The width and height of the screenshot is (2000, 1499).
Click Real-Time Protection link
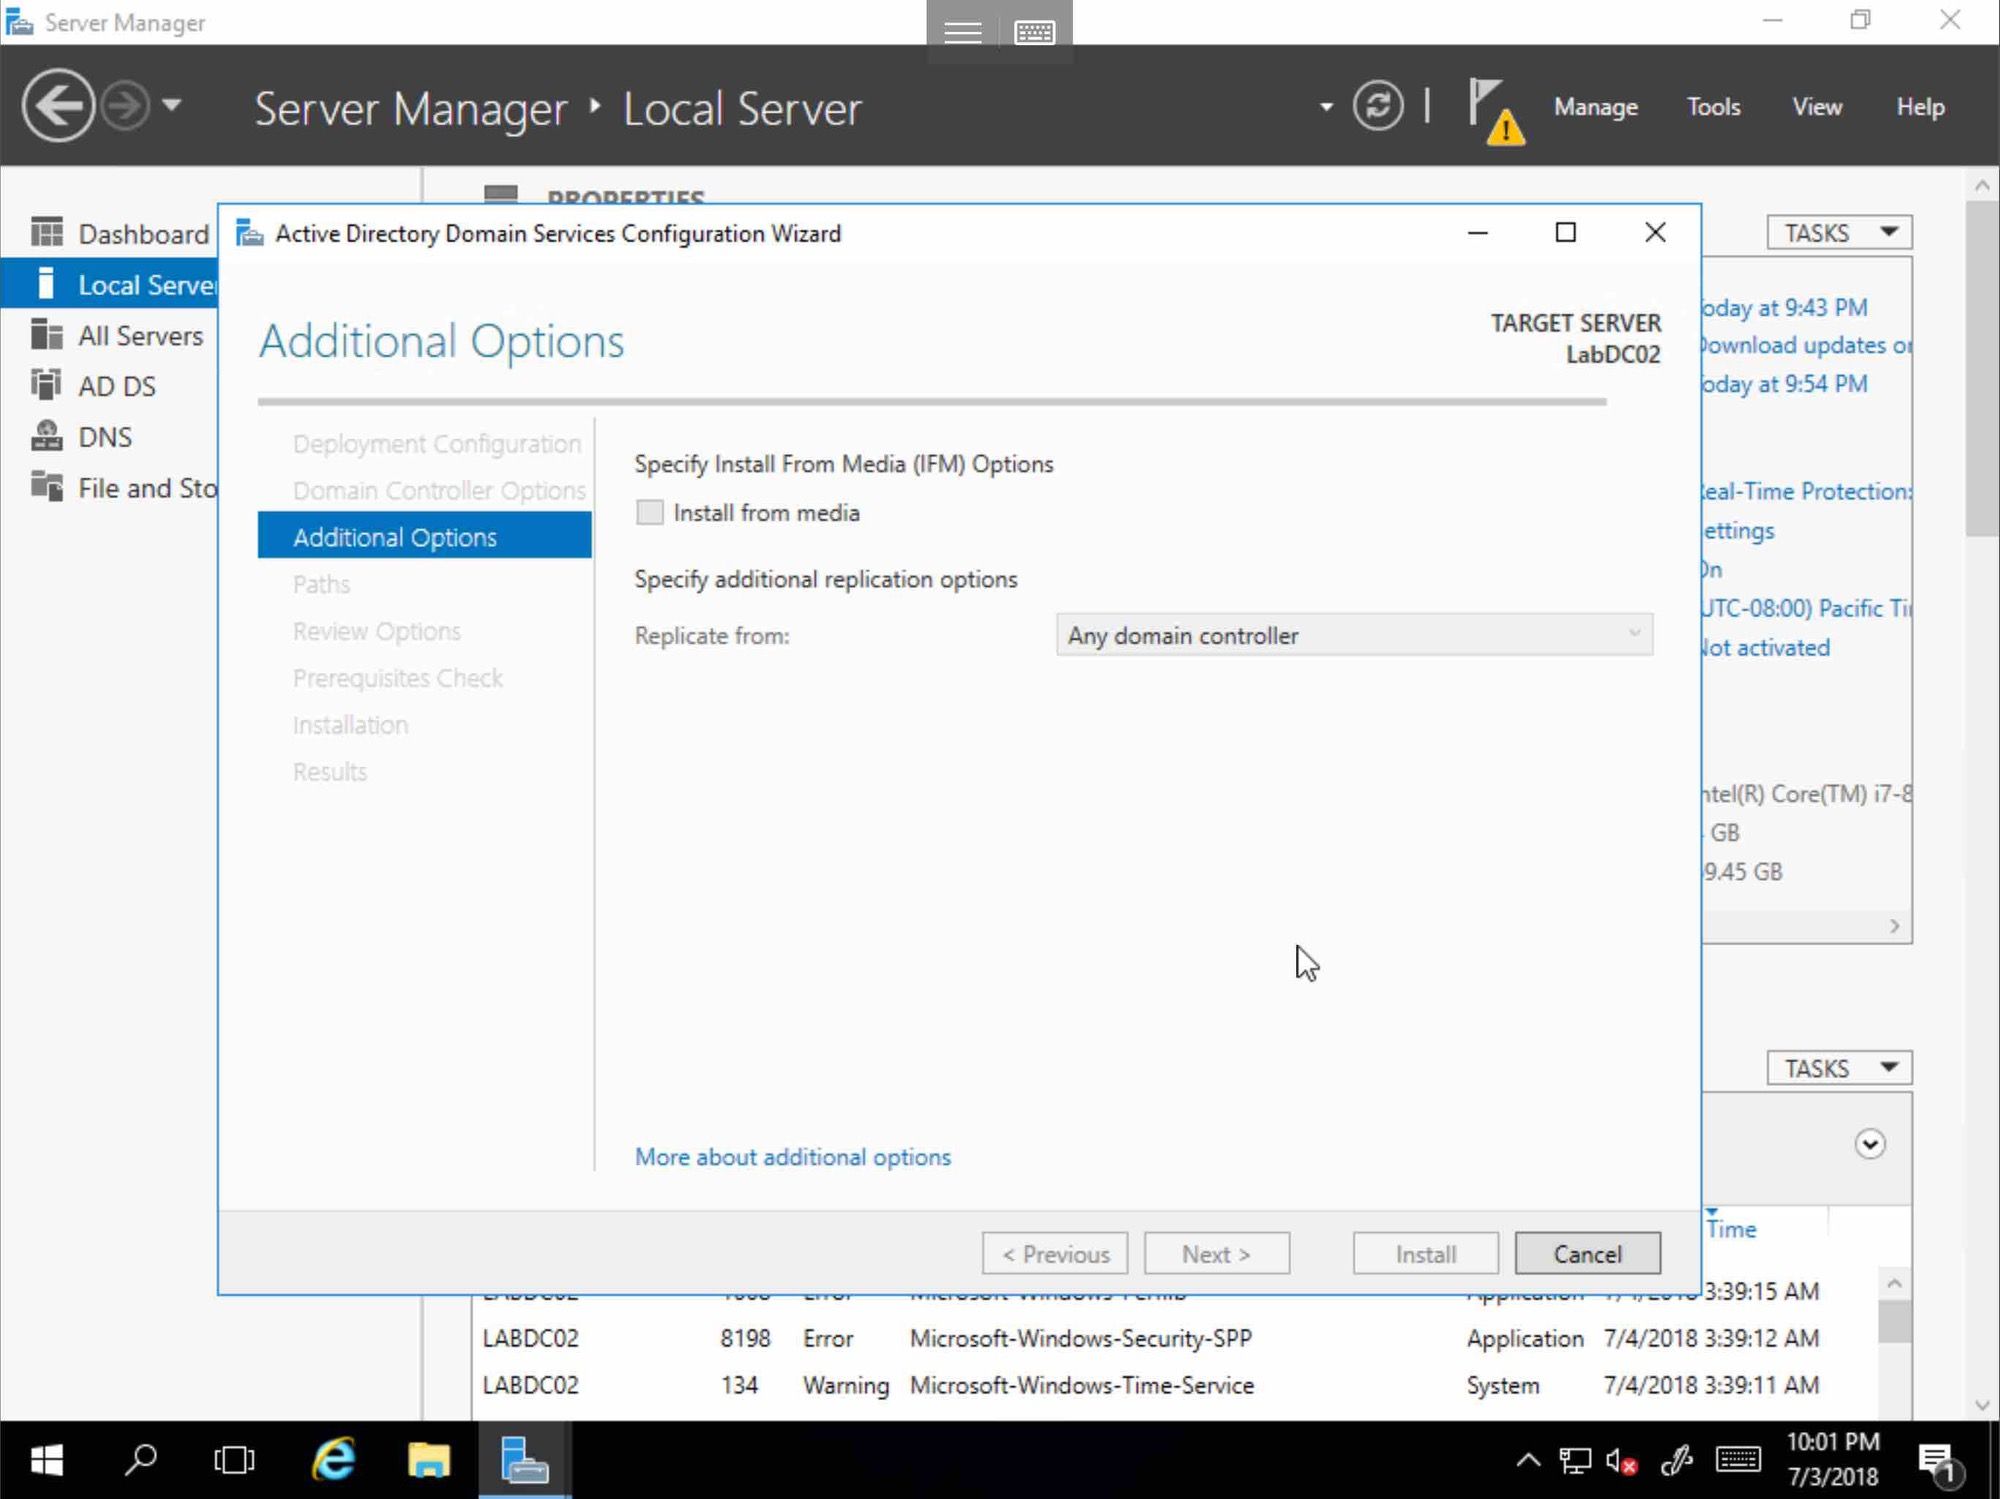point(1807,491)
